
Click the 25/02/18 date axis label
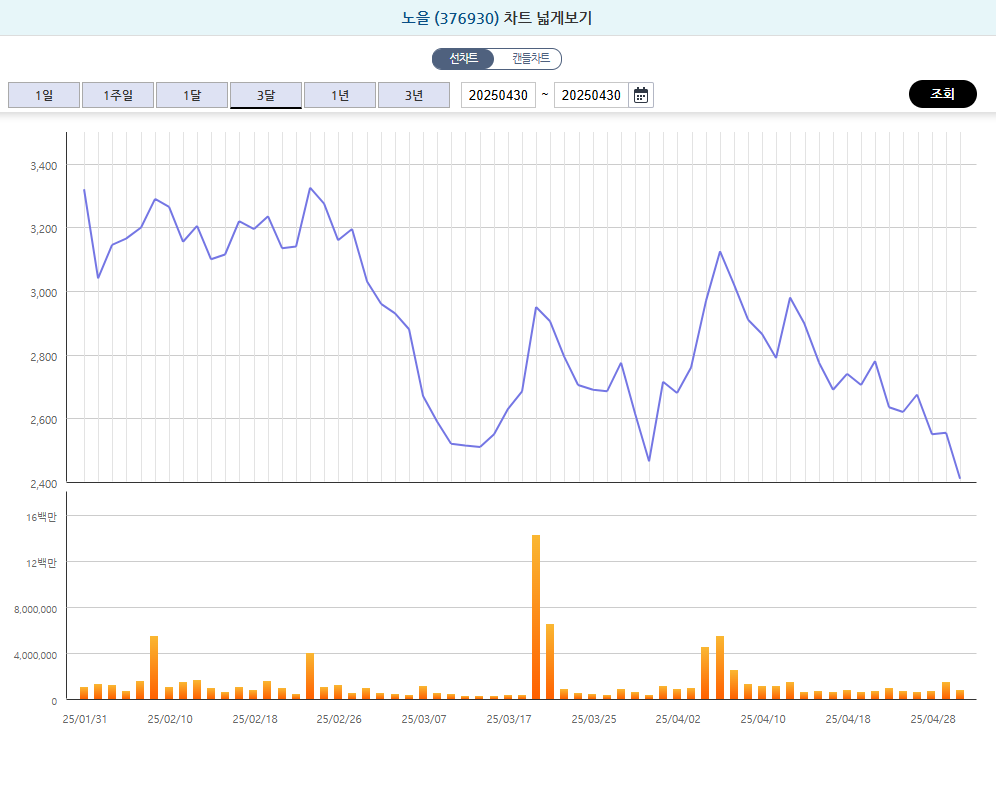255,719
